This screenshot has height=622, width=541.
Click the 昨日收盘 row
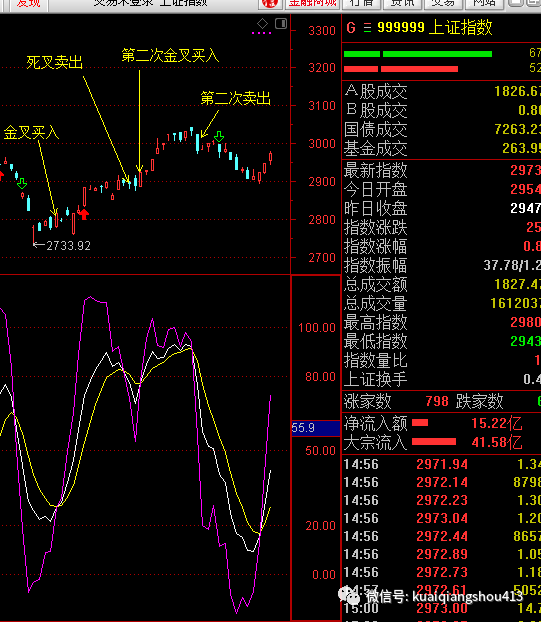point(441,208)
